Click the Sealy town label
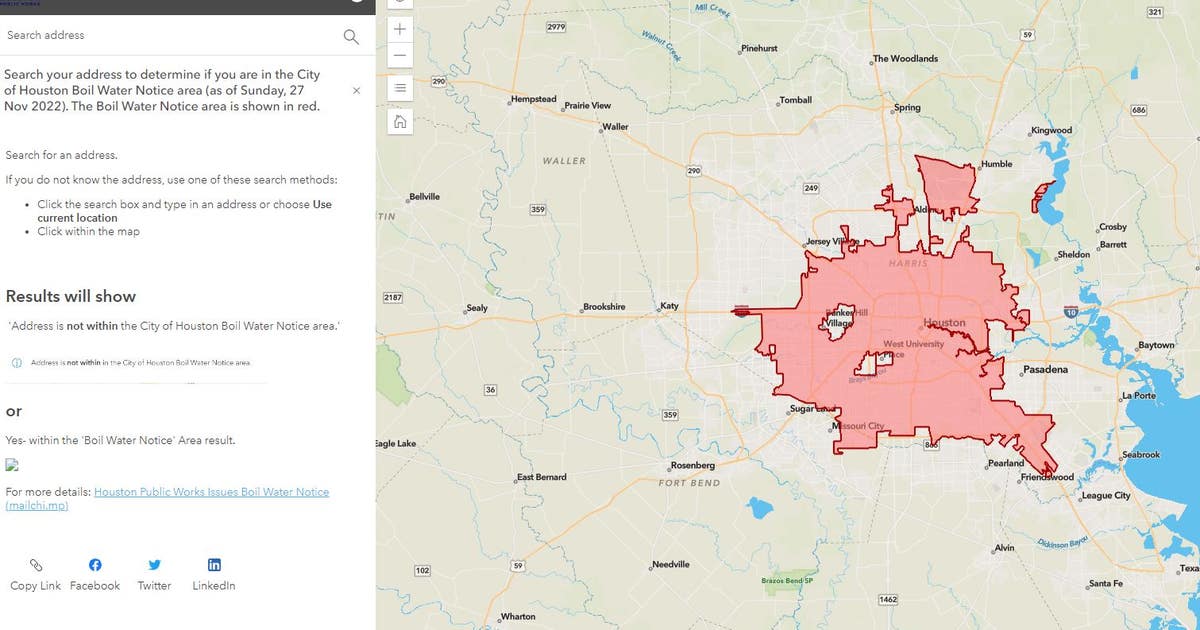Image resolution: width=1200 pixels, height=630 pixels. click(x=477, y=308)
